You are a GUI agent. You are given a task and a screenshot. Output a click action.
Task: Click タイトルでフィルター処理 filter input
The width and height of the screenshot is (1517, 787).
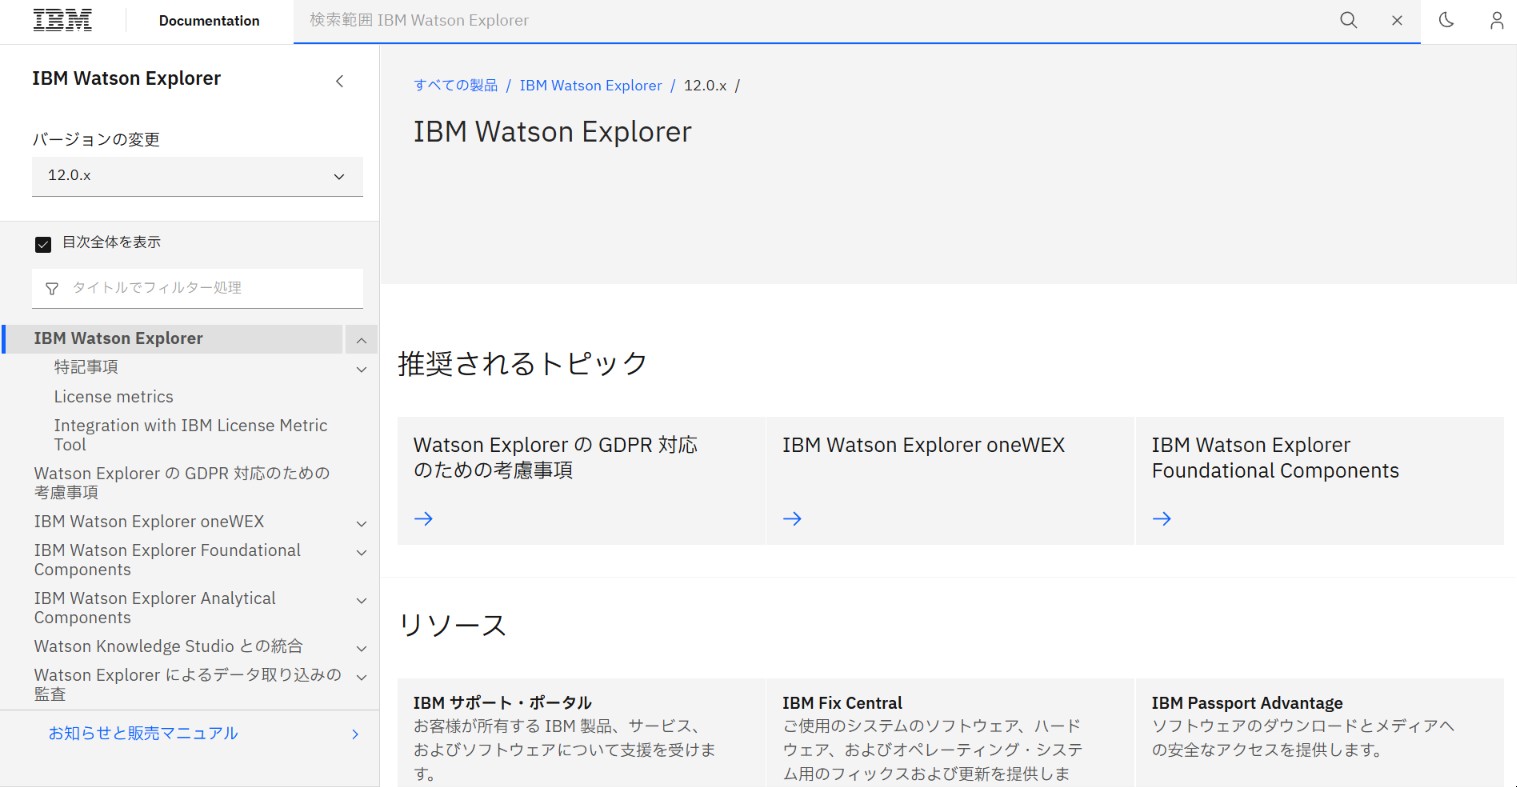(197, 288)
